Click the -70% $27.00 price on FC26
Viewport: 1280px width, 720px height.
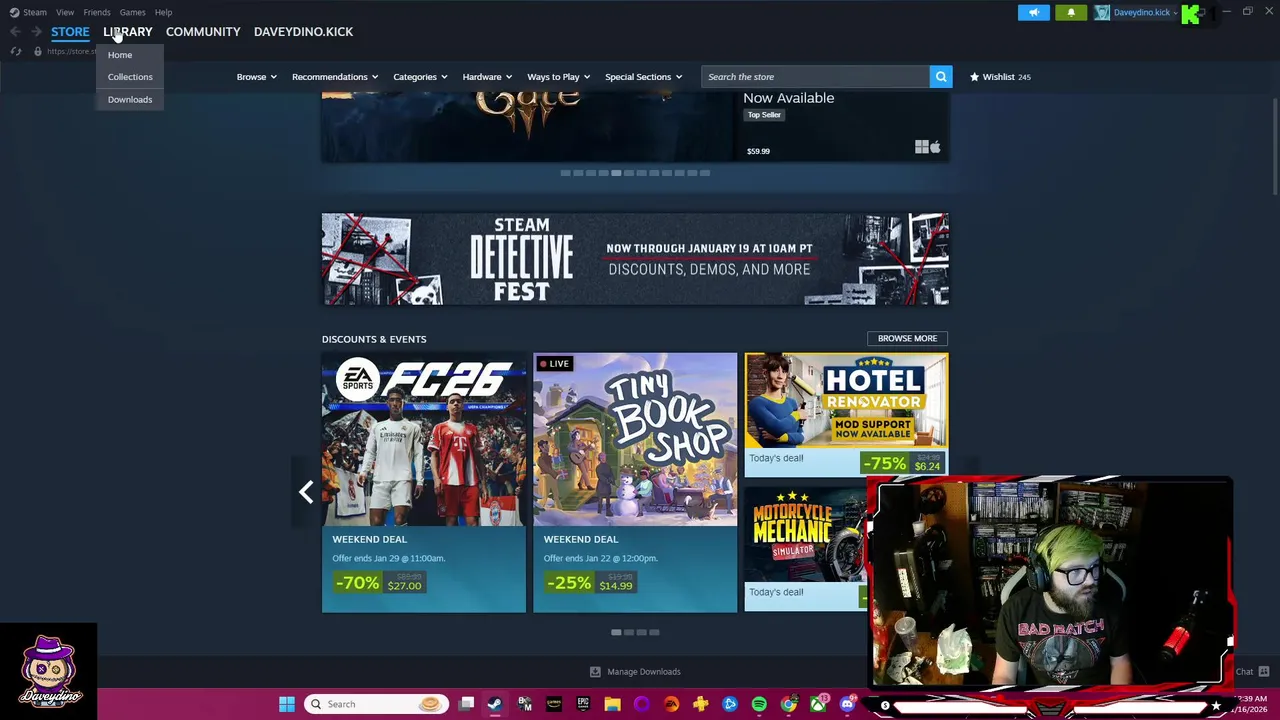(x=380, y=582)
